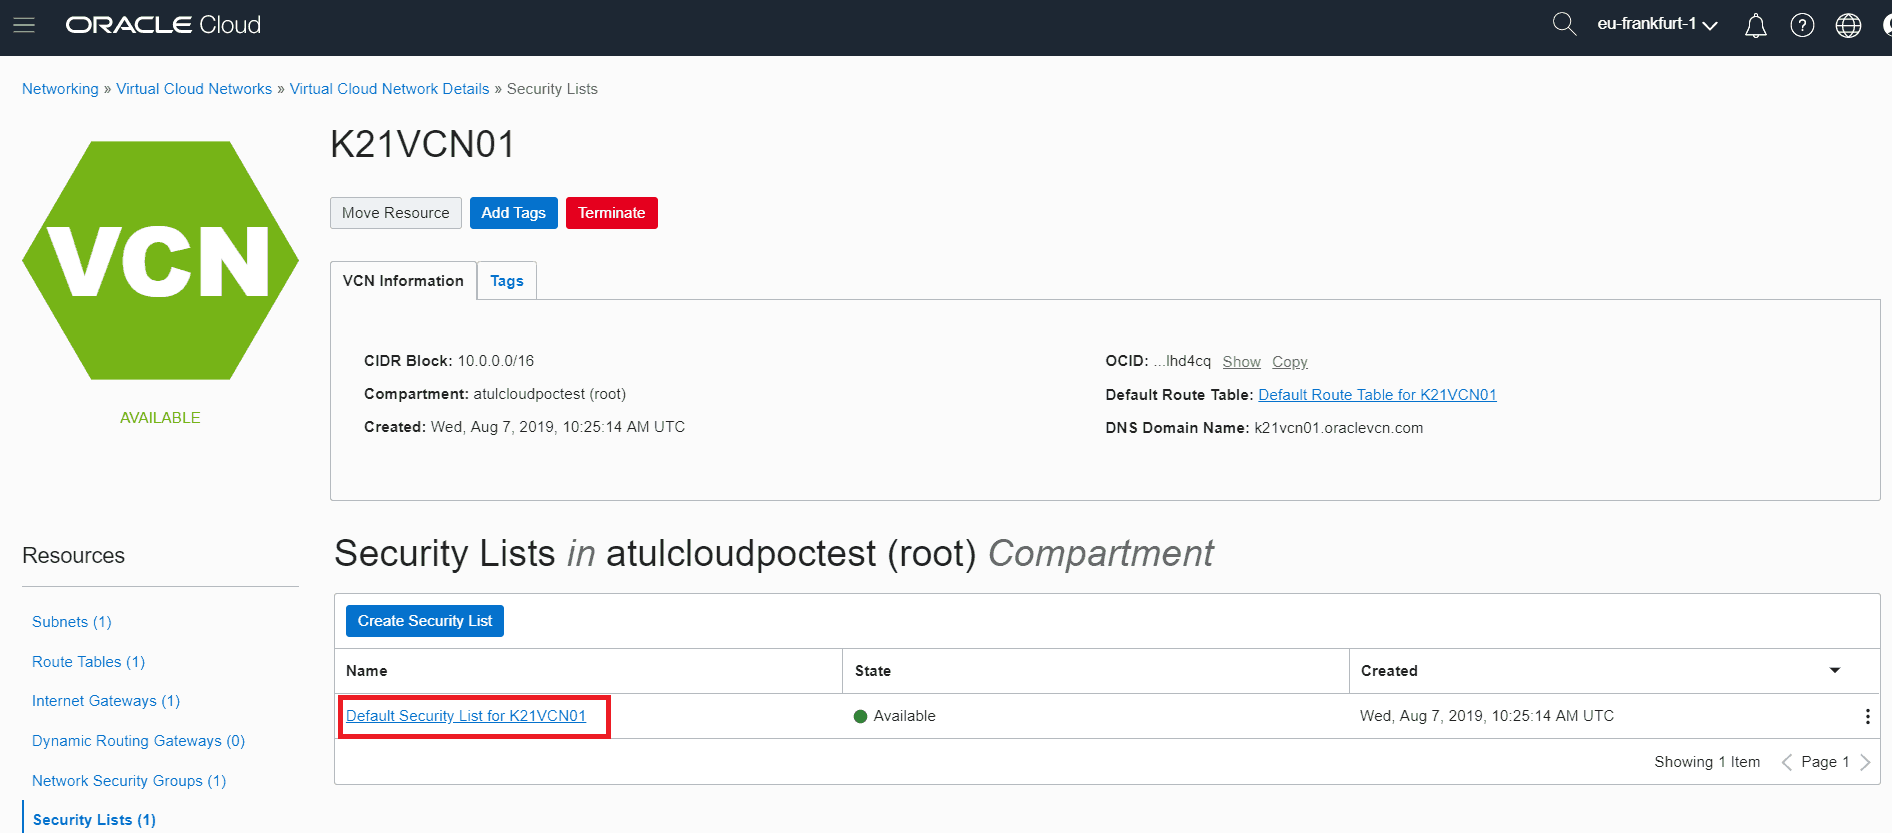
Task: Click the Compartment value atulcloudpoctest (root)
Action: tap(550, 394)
